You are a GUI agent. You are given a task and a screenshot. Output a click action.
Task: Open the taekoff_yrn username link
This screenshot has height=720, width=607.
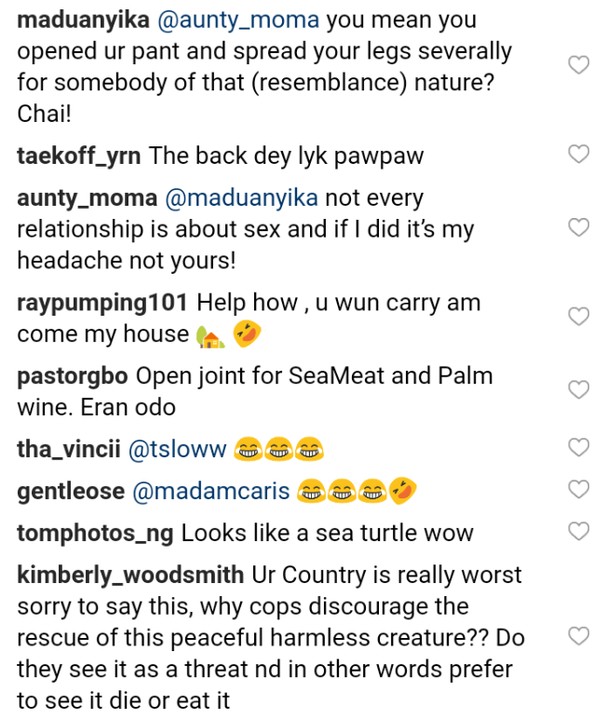(x=82, y=155)
